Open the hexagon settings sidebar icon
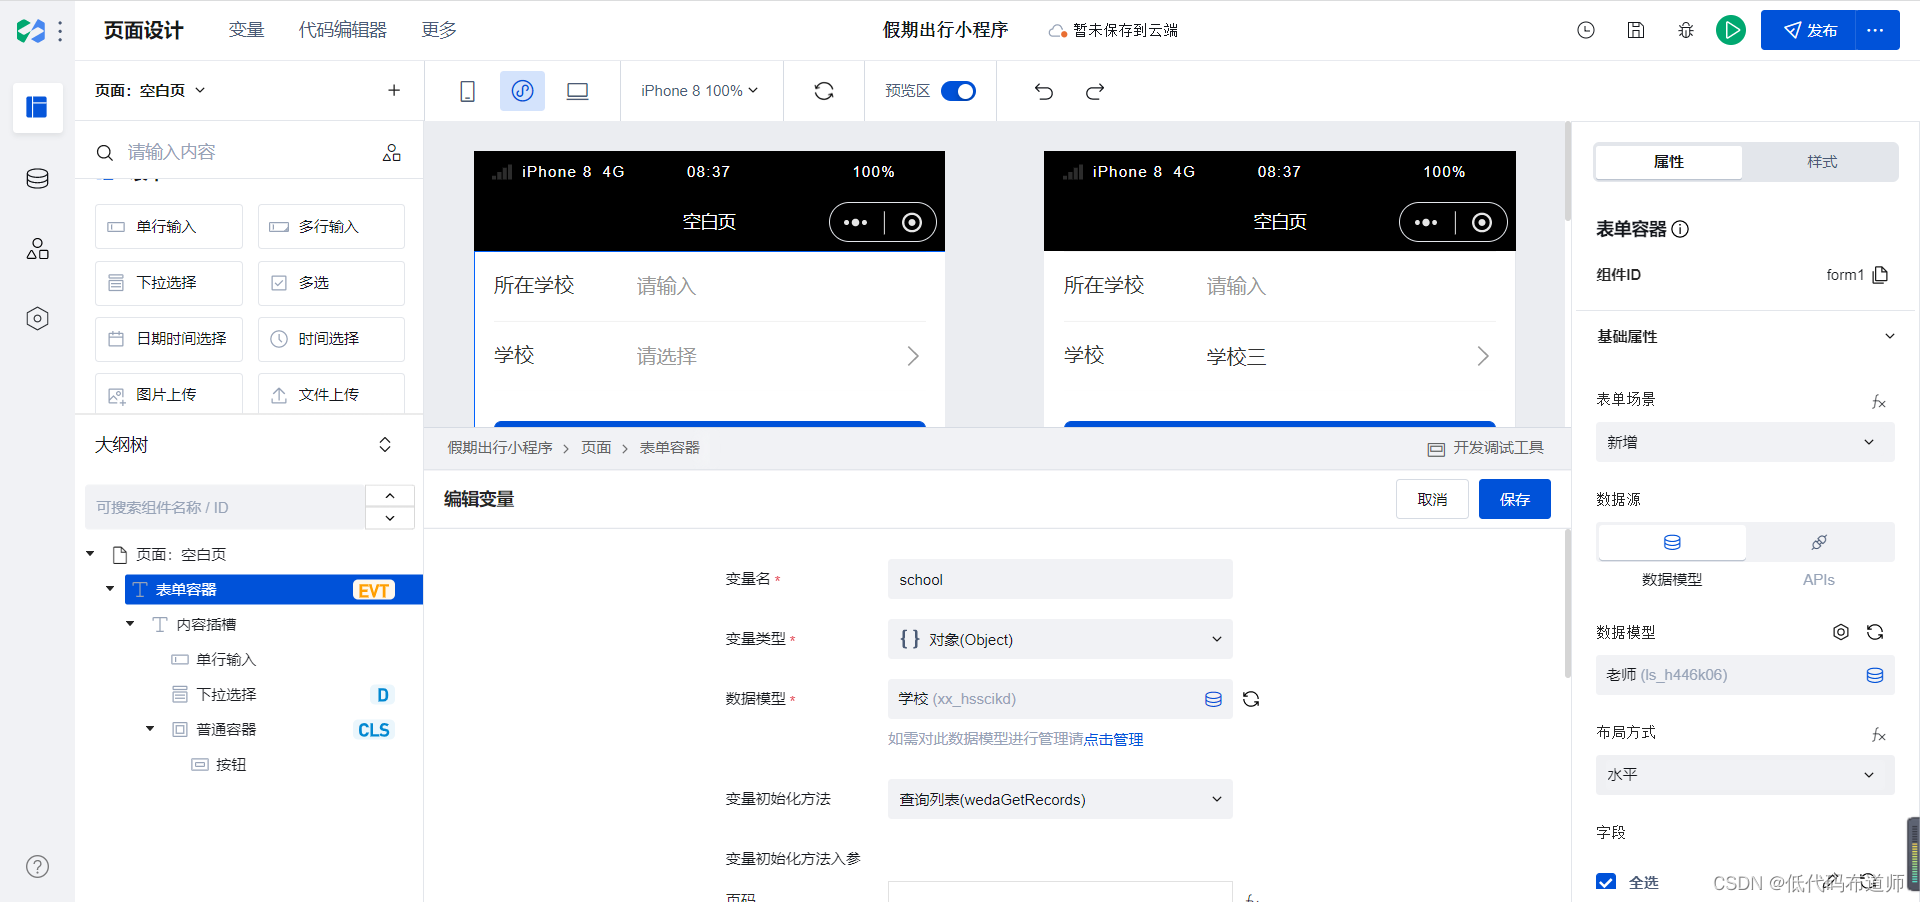The image size is (1920, 902). pyautogui.click(x=37, y=318)
